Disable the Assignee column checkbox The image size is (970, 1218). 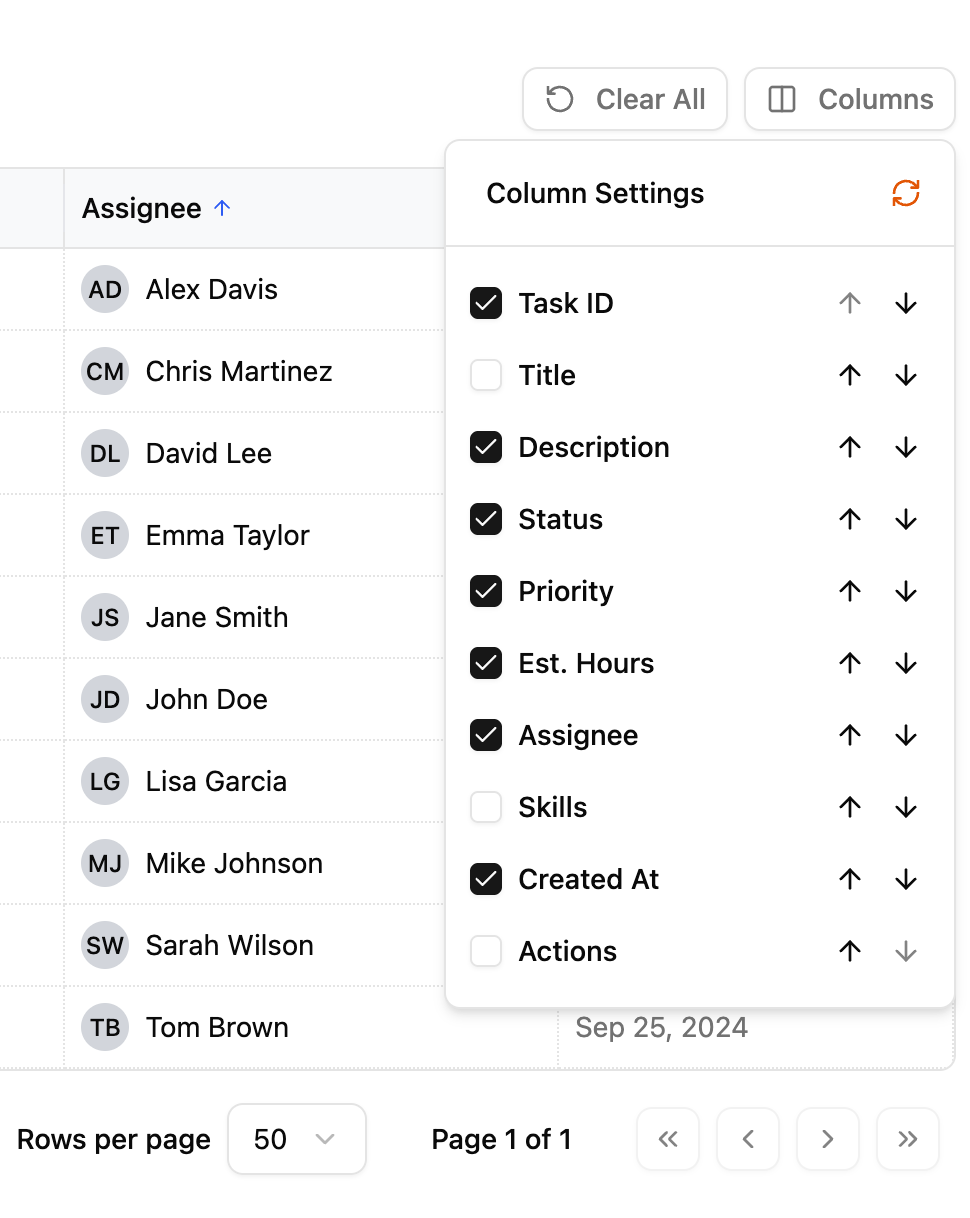[485, 735]
